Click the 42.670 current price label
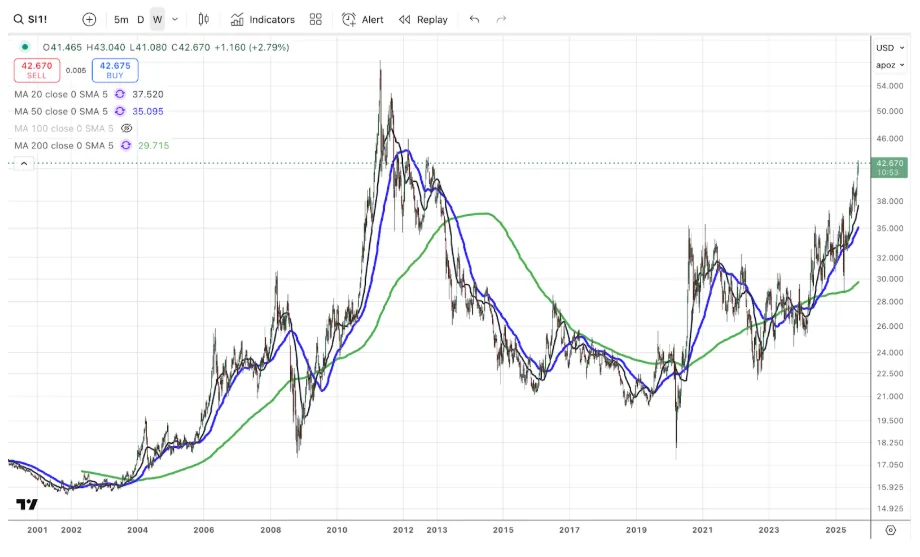The height and width of the screenshot is (557, 920). click(x=889, y=167)
